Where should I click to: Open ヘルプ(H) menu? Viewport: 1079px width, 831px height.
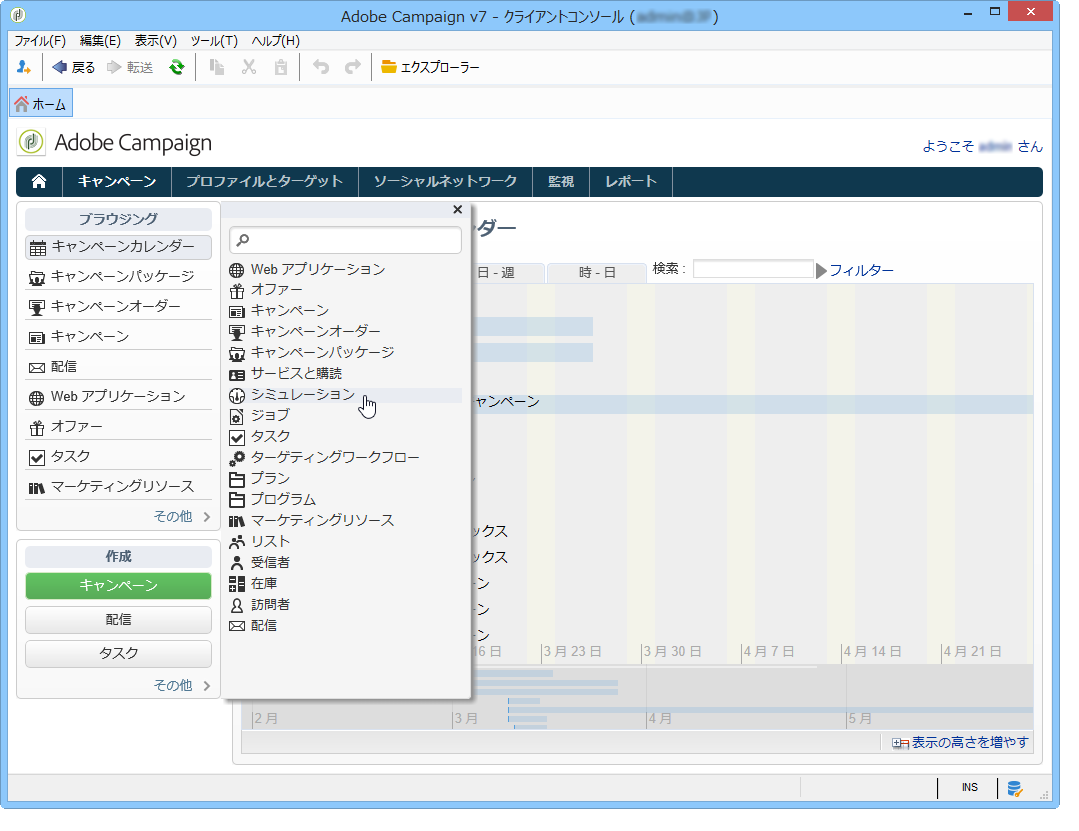(275, 41)
